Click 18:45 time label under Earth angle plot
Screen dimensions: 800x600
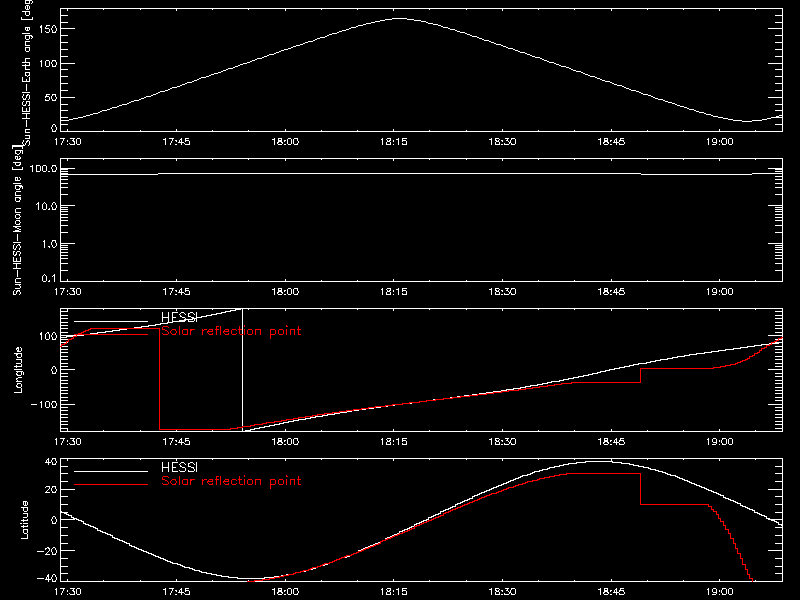click(x=611, y=141)
